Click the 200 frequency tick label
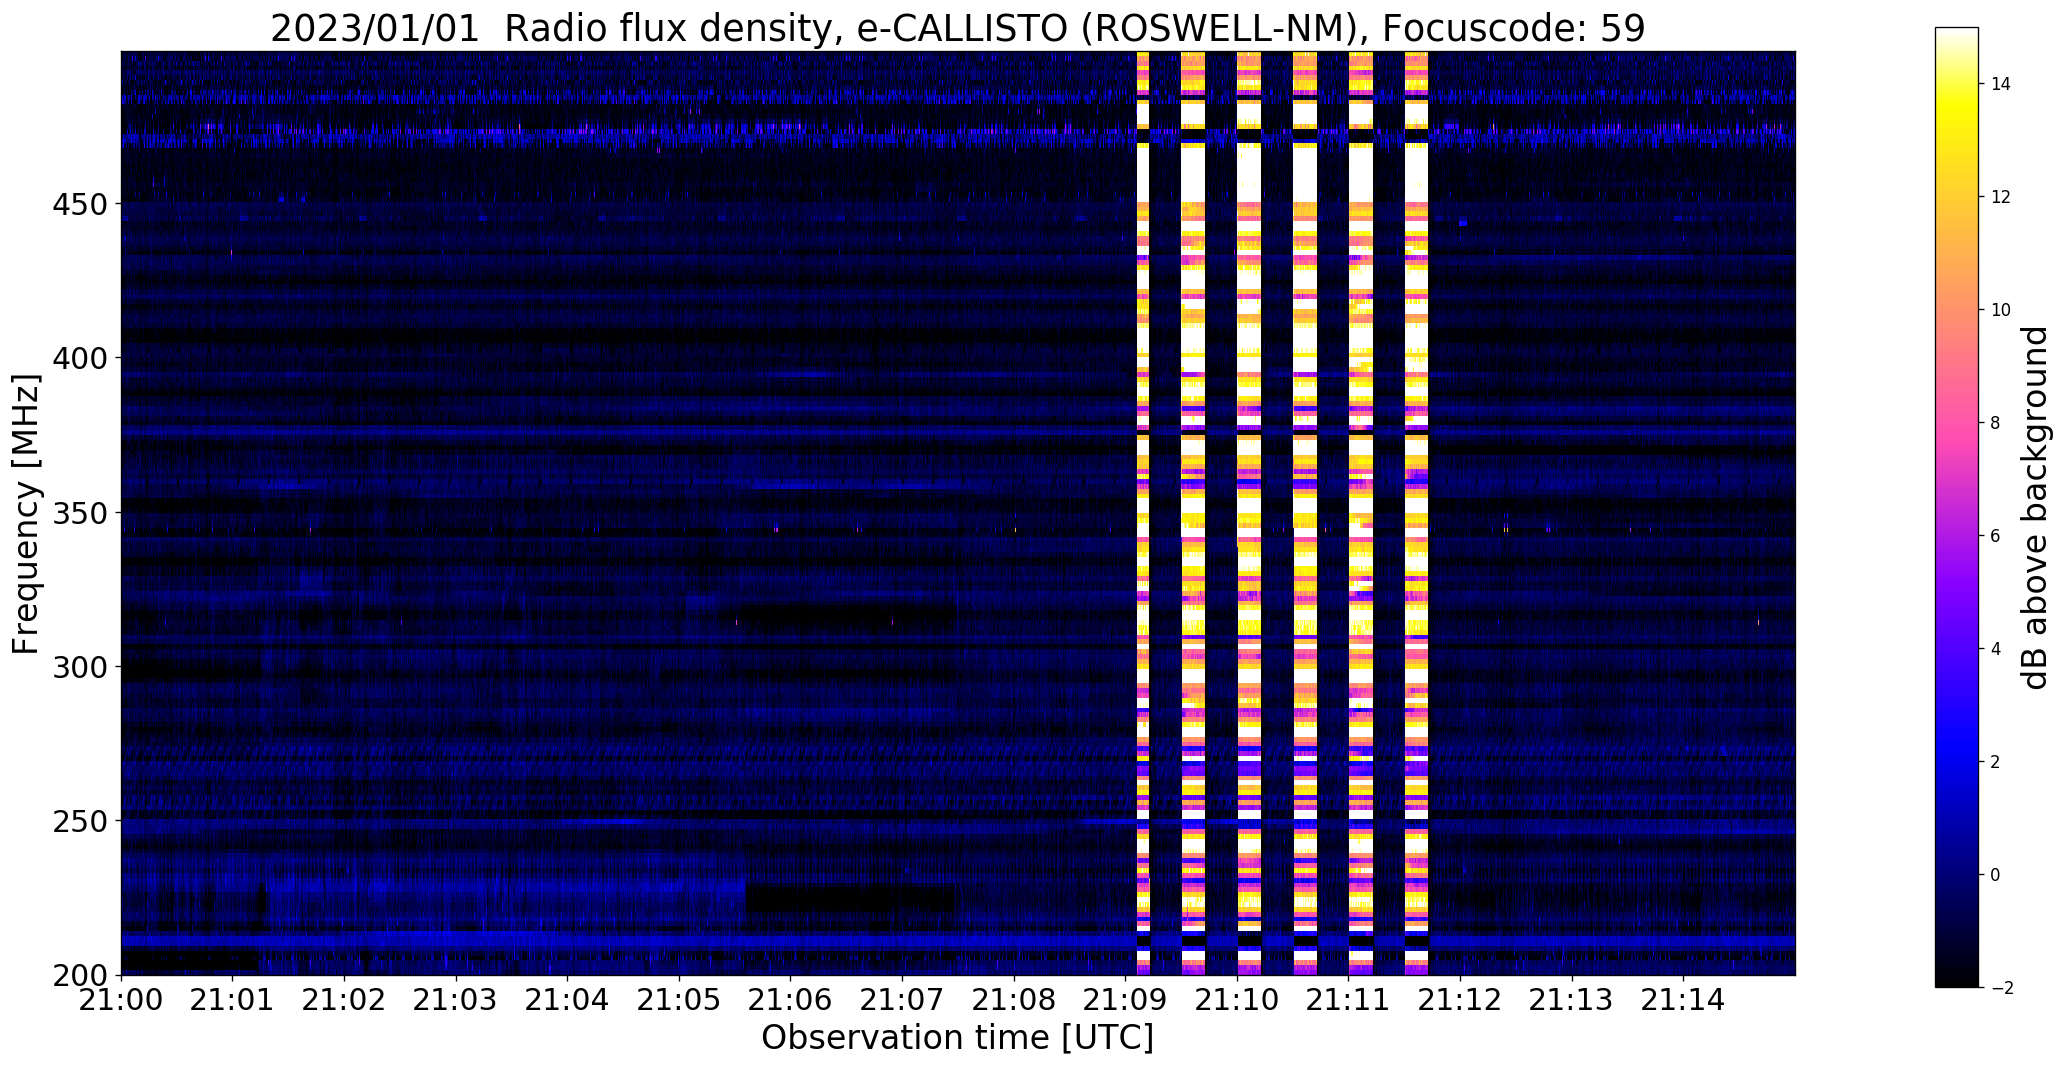 click(80, 975)
